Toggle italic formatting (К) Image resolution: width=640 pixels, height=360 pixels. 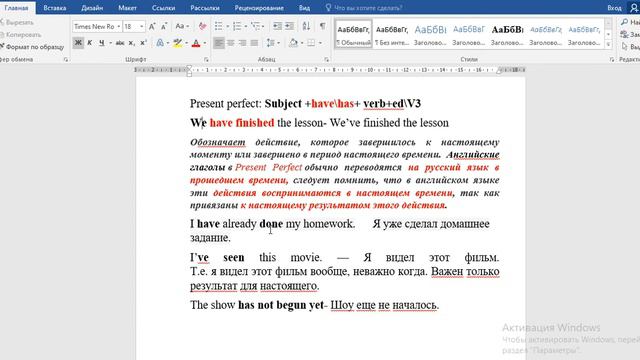[x=90, y=42]
